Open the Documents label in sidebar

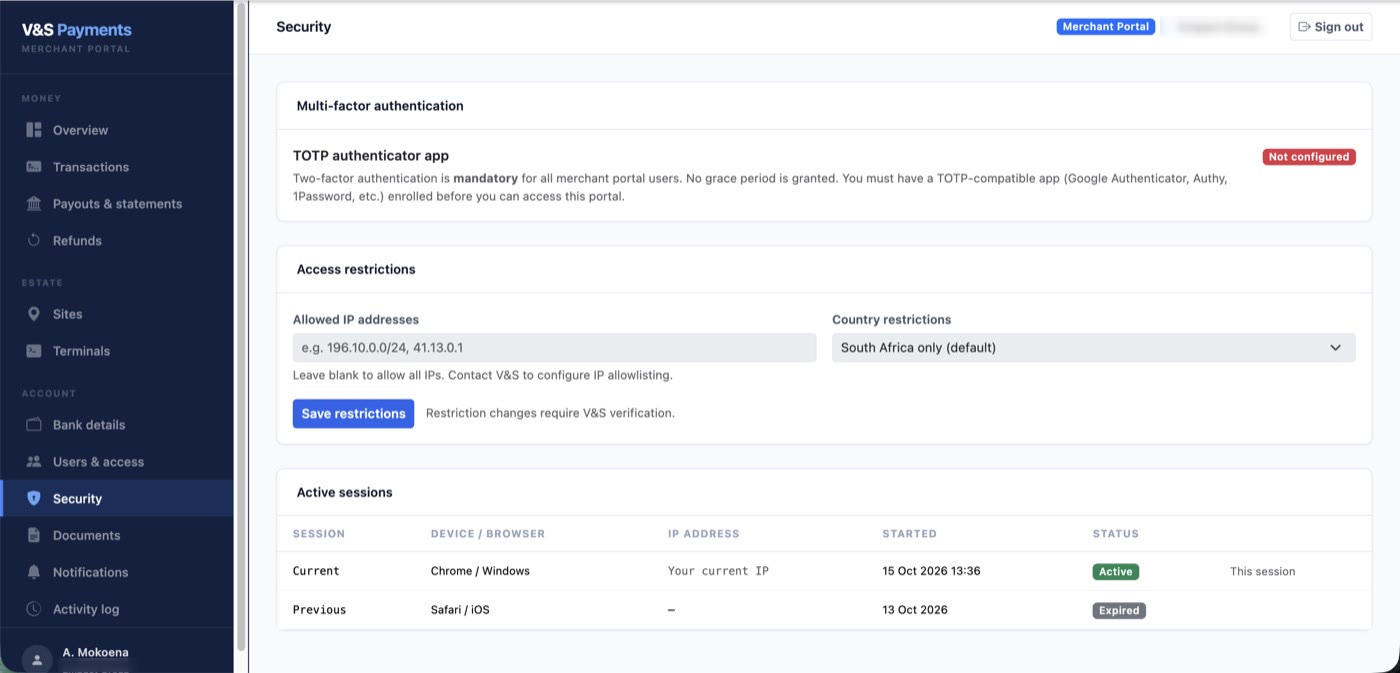pyautogui.click(x=86, y=536)
